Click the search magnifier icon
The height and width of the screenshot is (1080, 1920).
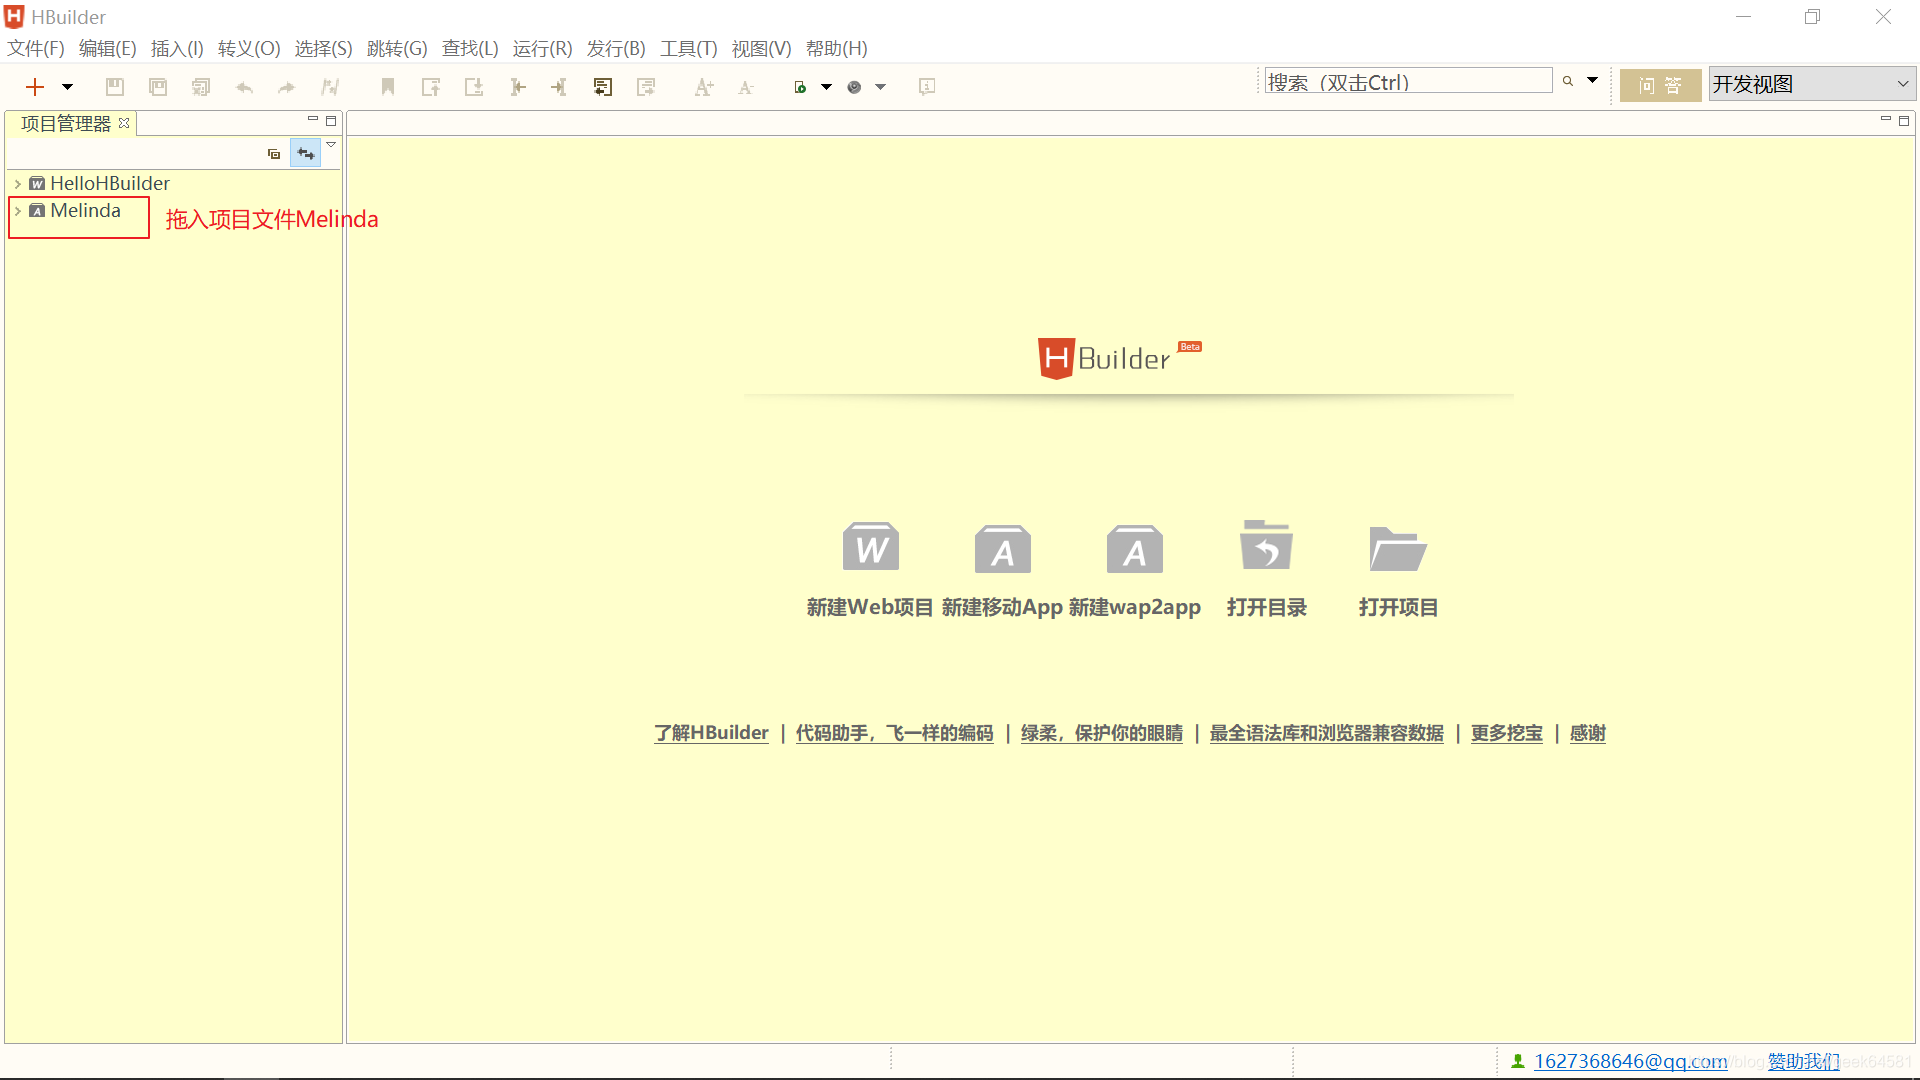tap(1568, 81)
